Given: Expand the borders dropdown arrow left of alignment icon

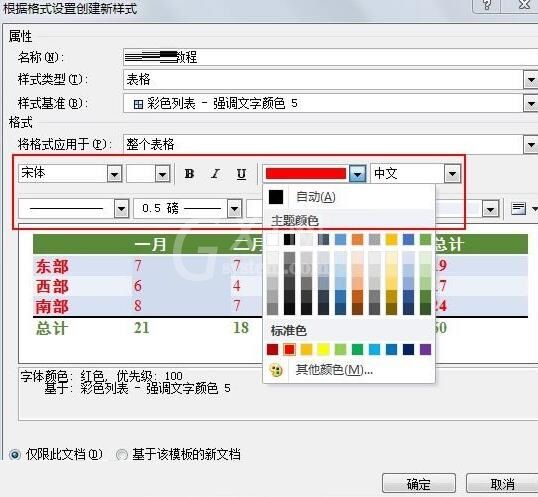Looking at the screenshot, I should (490, 209).
